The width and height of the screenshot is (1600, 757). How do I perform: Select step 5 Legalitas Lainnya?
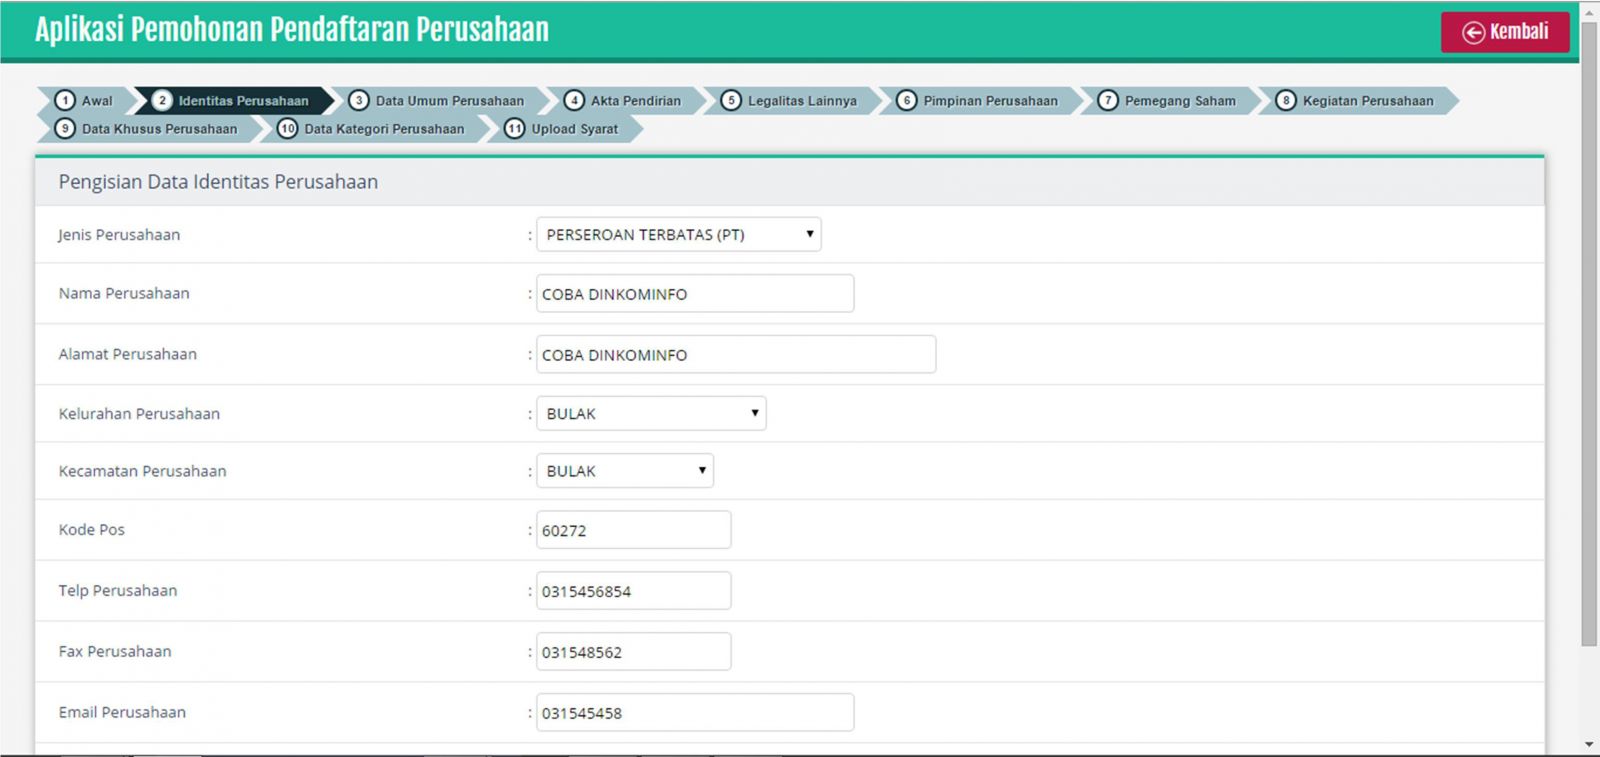point(792,101)
